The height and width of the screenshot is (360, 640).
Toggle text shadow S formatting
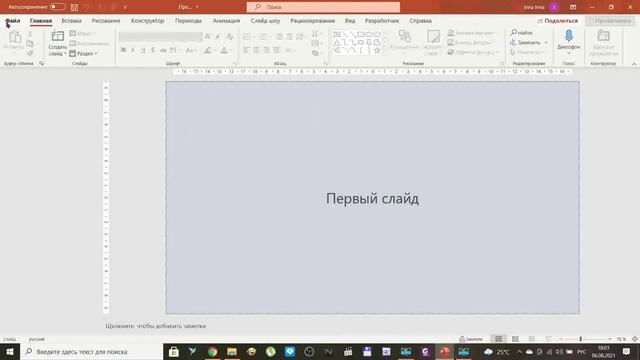153,50
